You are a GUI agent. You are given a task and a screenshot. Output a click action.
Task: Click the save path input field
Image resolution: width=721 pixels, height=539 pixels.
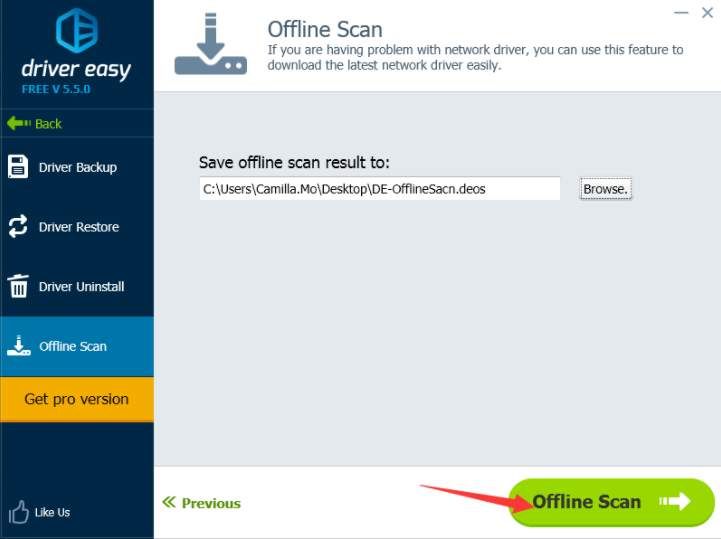379,189
